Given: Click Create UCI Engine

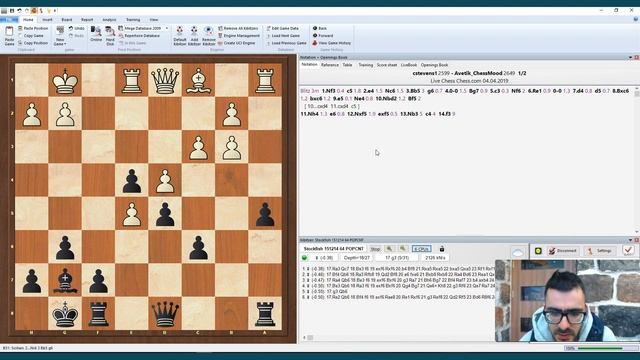Looking at the screenshot, I should pos(237,43).
